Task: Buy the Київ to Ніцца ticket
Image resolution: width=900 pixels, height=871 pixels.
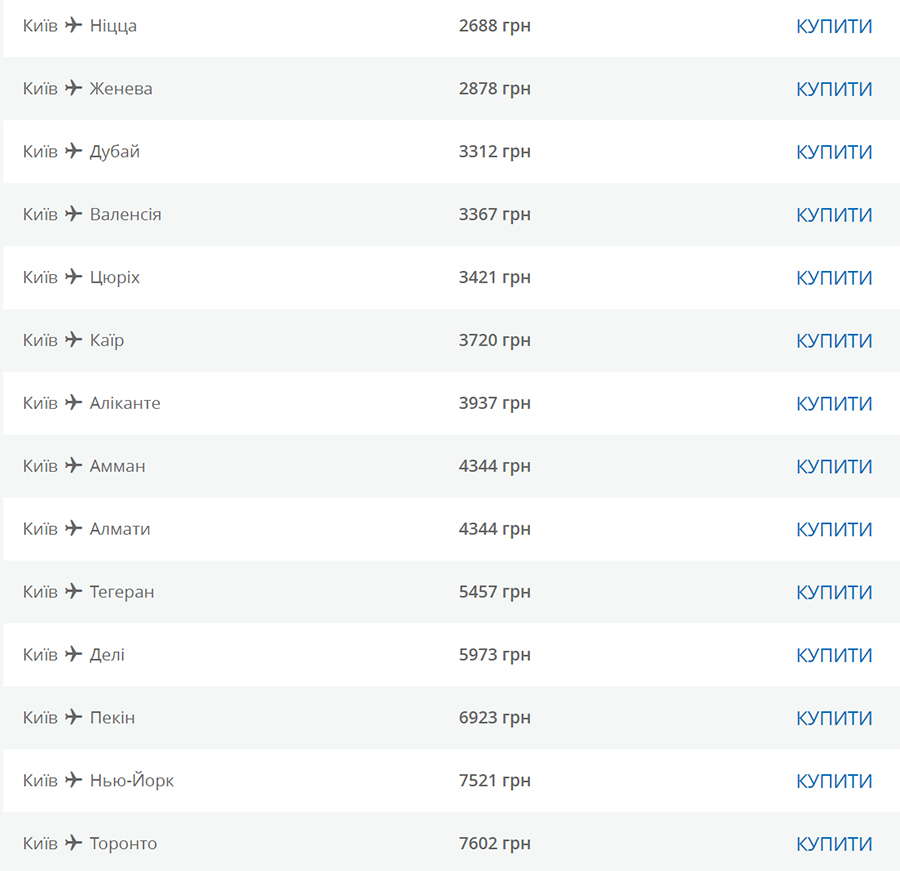Action: [834, 26]
